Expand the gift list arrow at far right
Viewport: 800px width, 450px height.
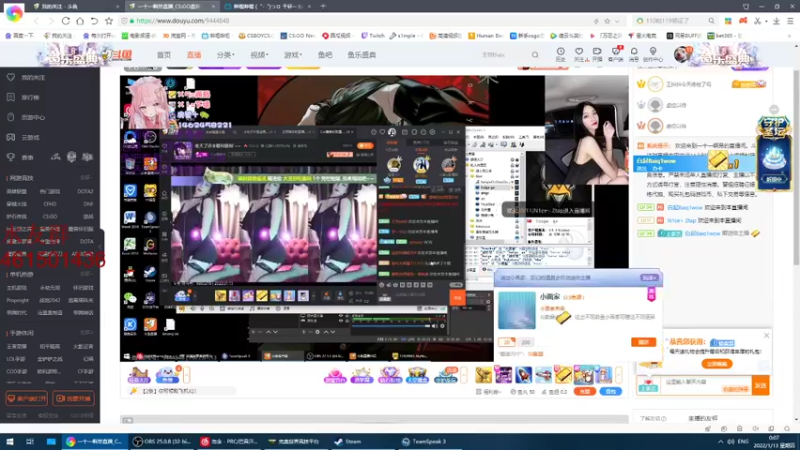pyautogui.click(x=619, y=375)
